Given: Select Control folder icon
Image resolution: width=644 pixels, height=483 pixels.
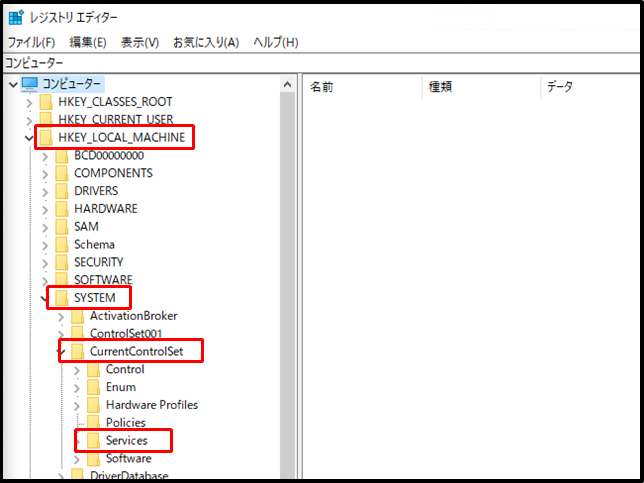Looking at the screenshot, I should coord(94,369).
